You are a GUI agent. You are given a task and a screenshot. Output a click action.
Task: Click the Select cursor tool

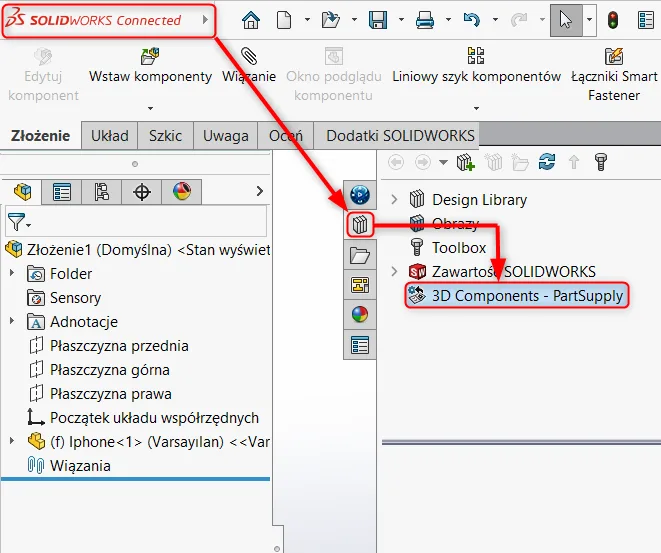point(566,20)
